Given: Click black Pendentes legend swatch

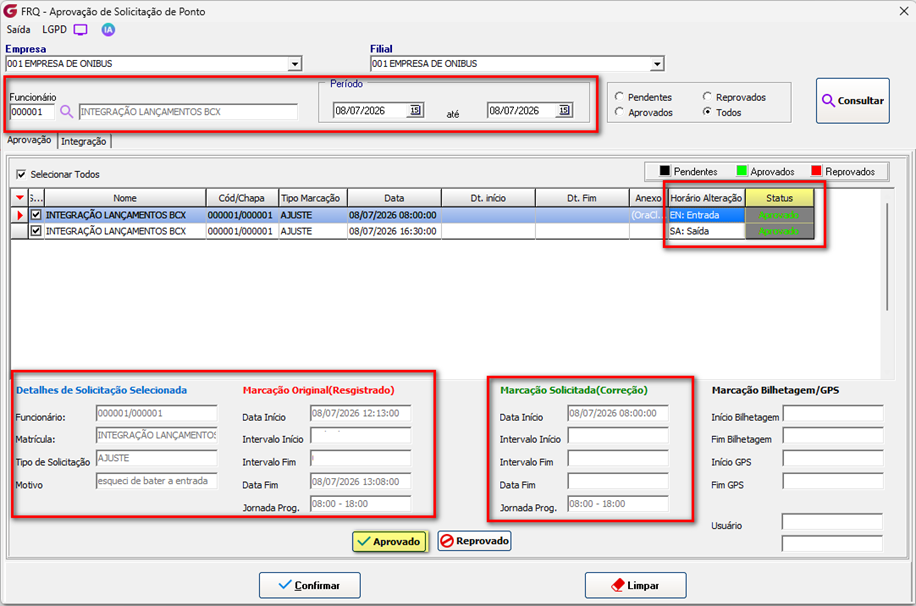Looking at the screenshot, I should [664, 171].
